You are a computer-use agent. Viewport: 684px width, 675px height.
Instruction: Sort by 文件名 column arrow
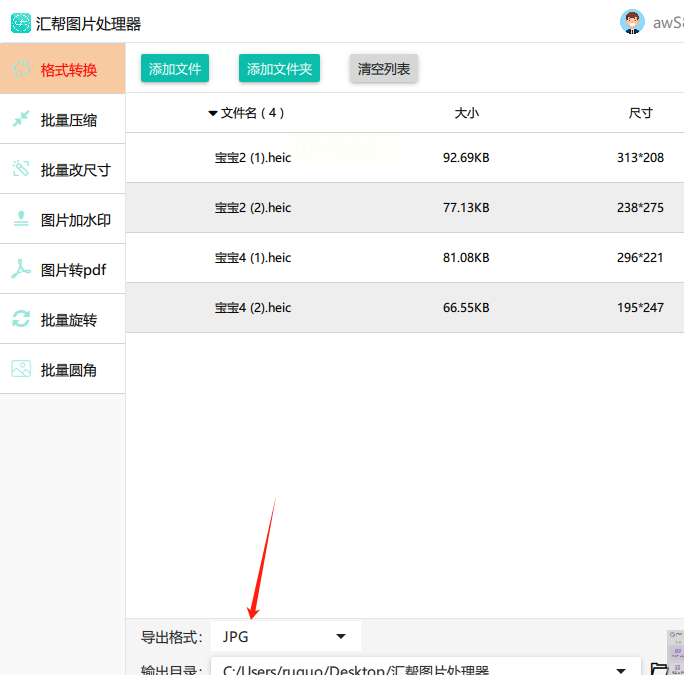point(213,113)
